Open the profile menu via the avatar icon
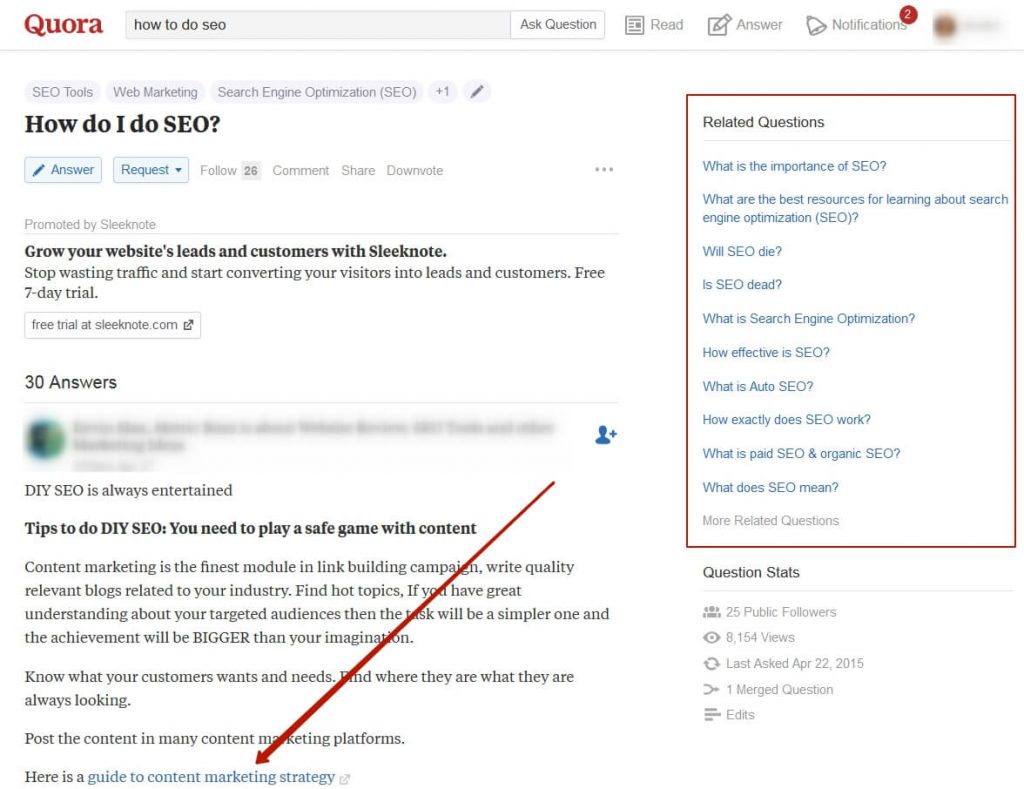The image size is (1024, 789). point(945,24)
